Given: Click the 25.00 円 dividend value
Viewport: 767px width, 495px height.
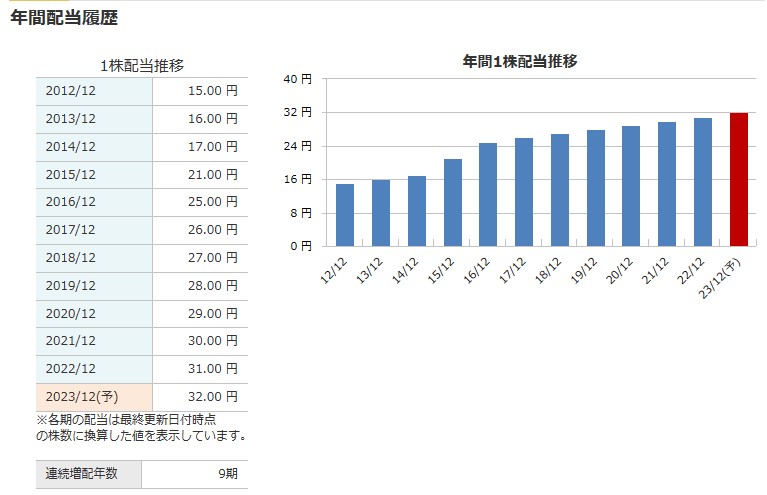Looking at the screenshot, I should [213, 202].
